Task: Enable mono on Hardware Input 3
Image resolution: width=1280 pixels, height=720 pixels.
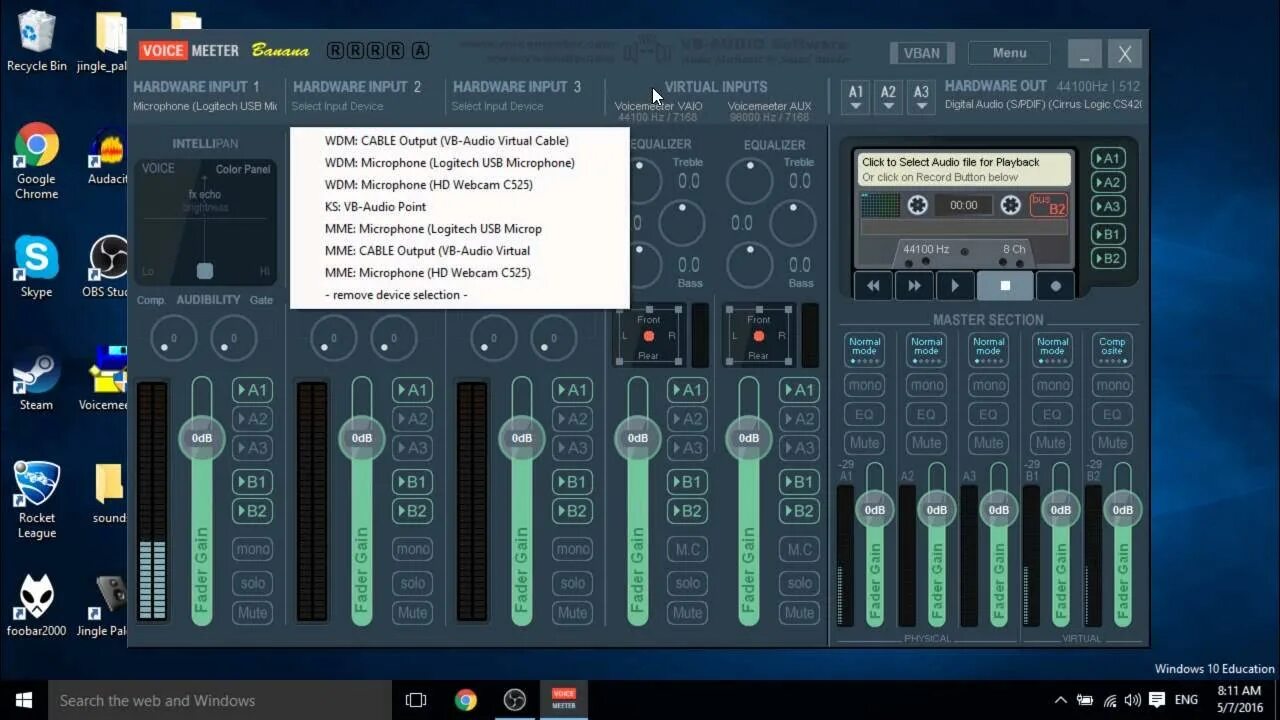Action: [x=572, y=549]
